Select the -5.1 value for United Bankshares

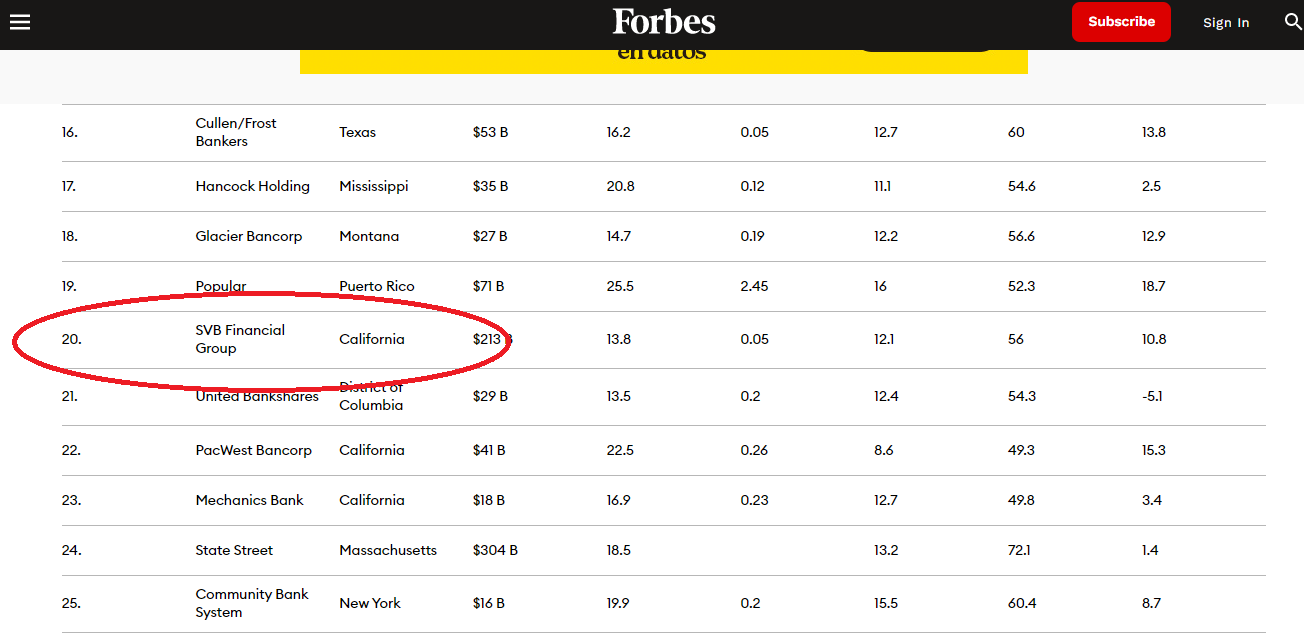[1154, 396]
